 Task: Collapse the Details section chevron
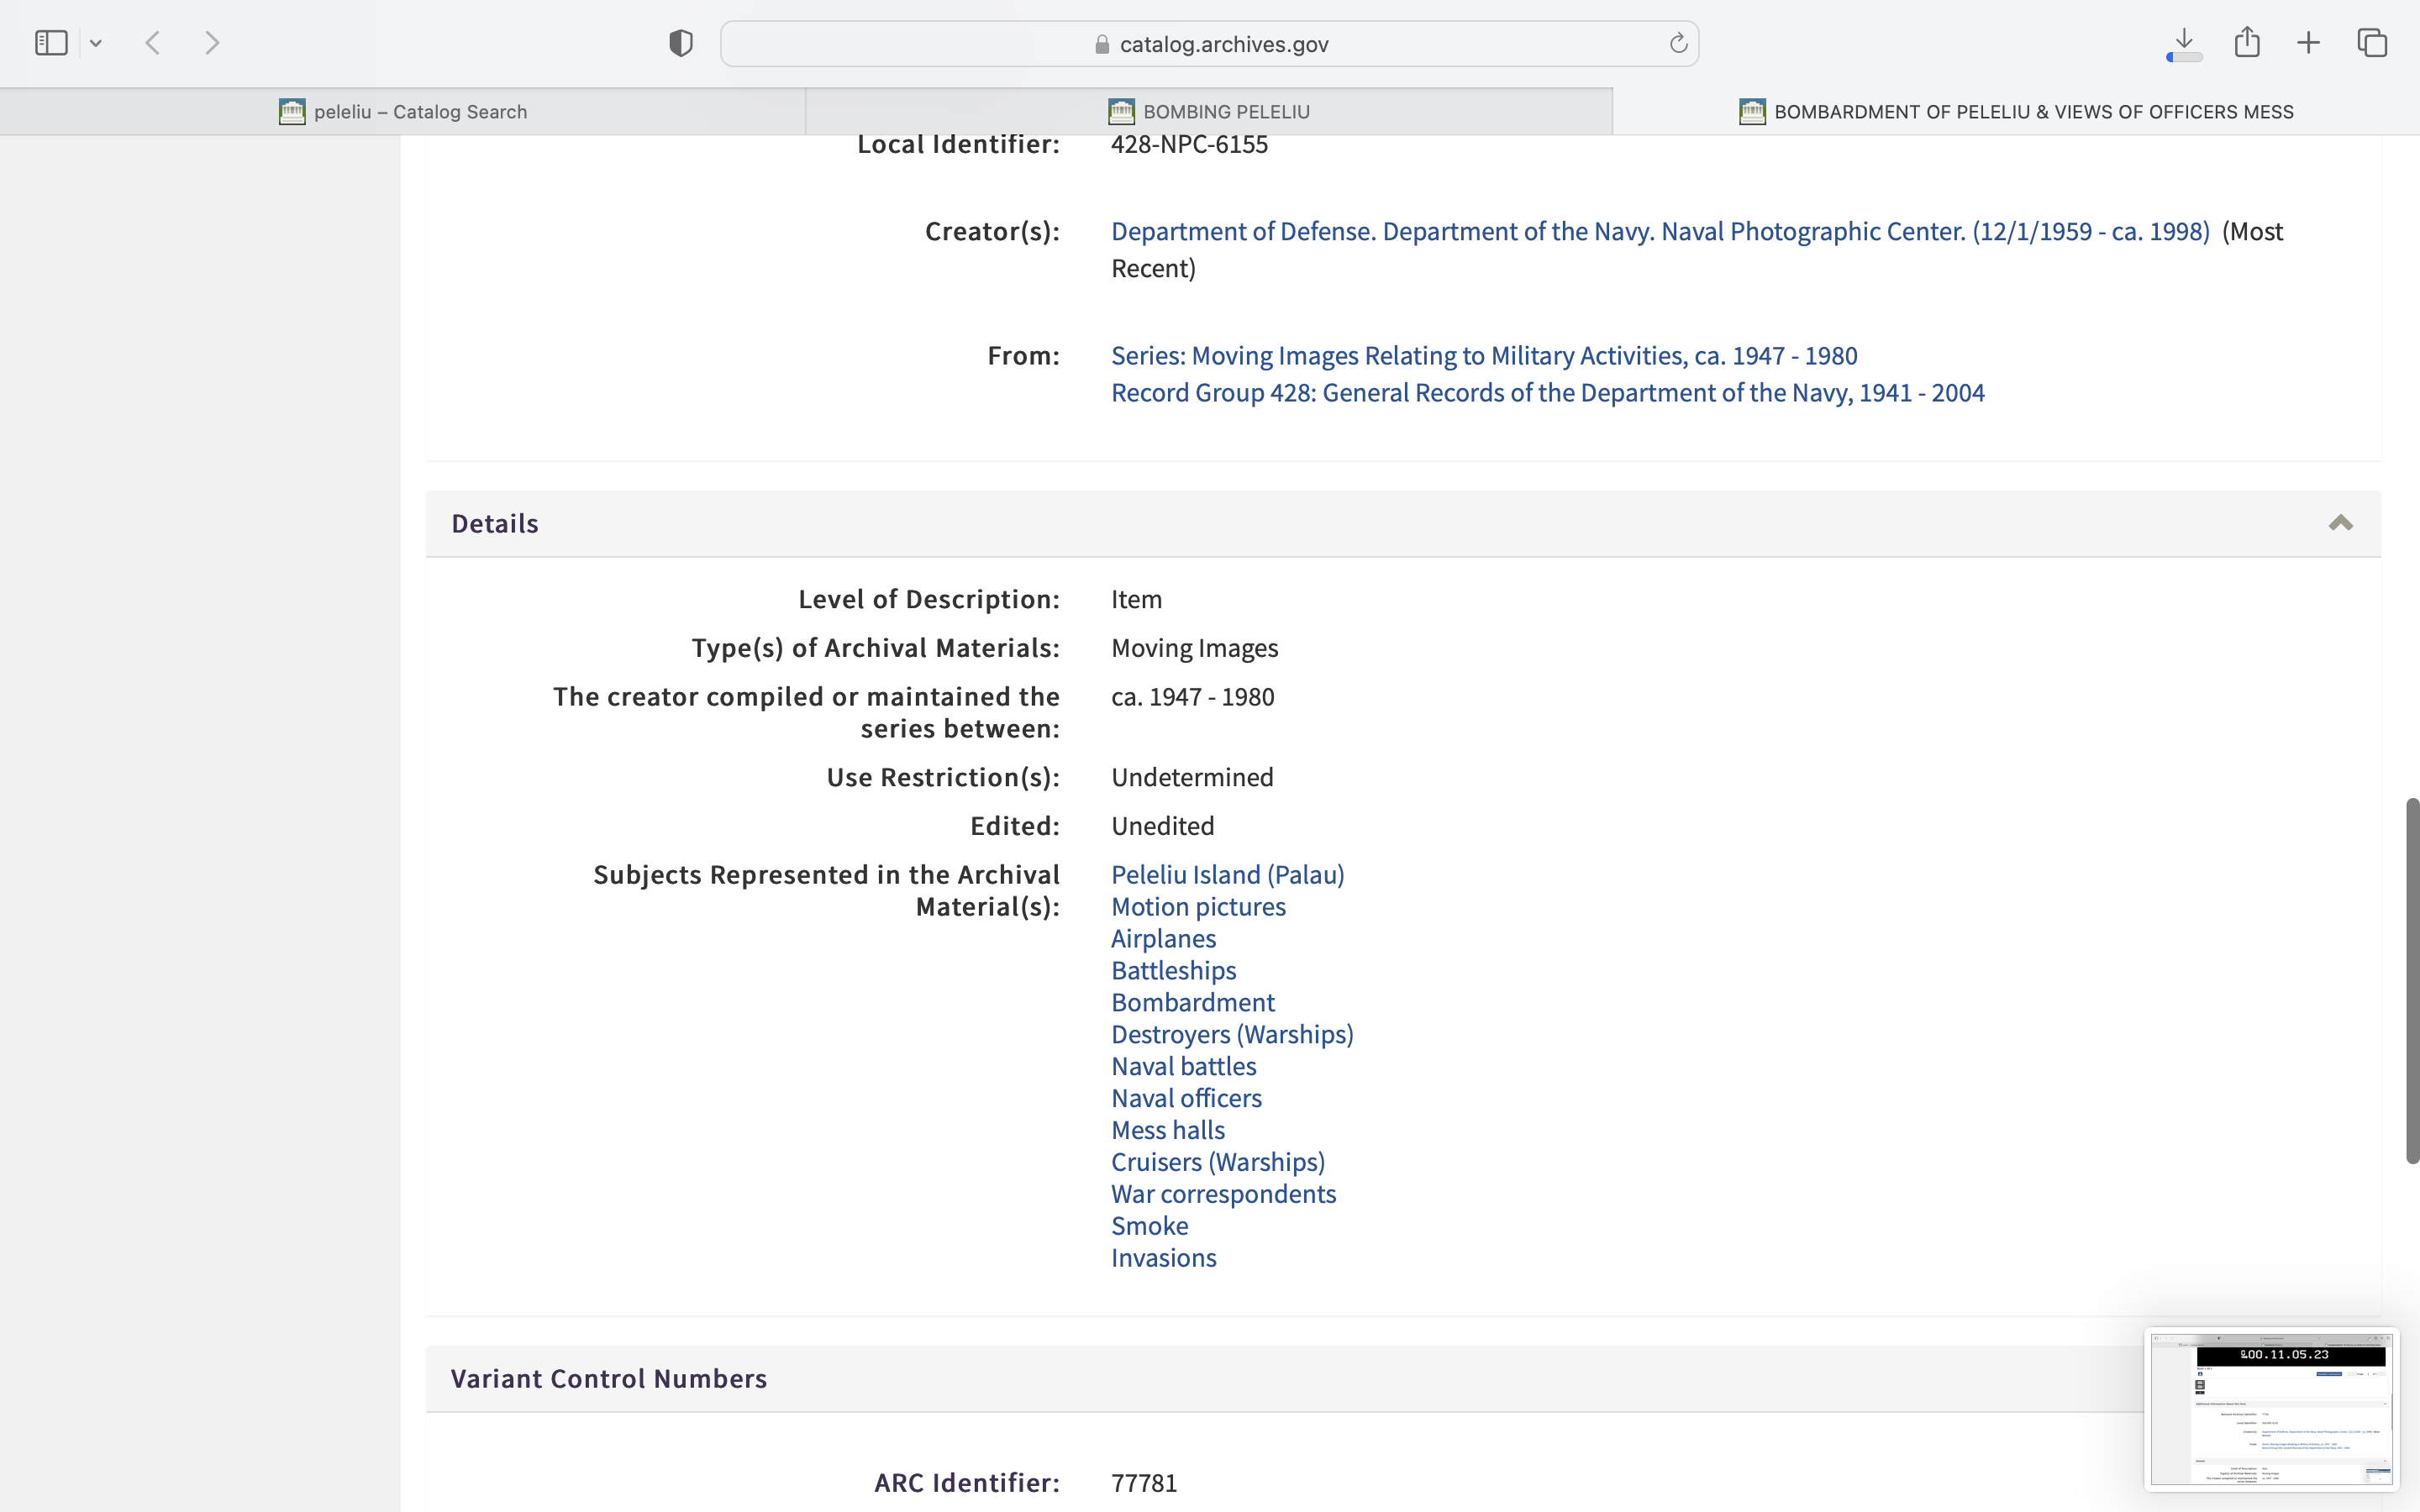(2340, 523)
